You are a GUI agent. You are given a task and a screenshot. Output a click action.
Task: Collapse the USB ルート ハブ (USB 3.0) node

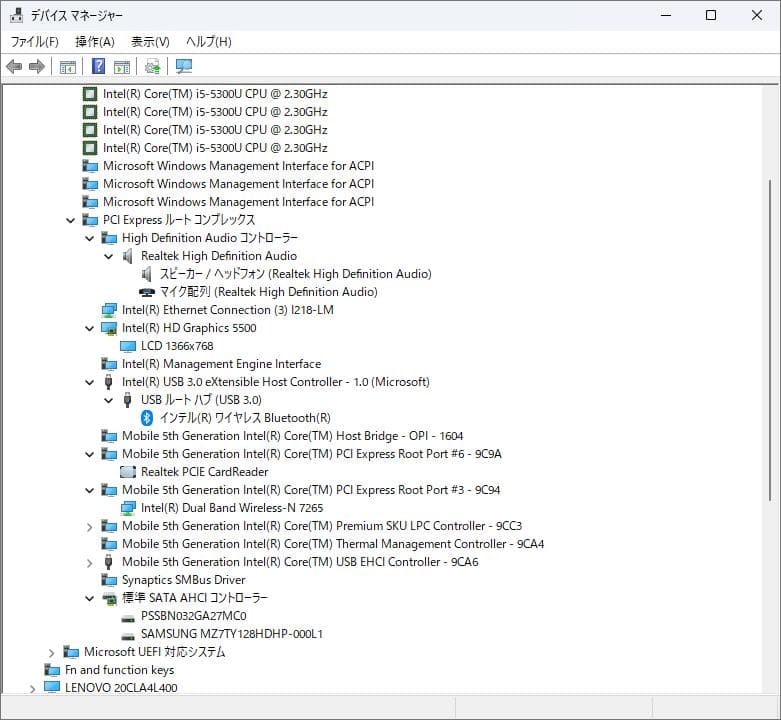109,400
